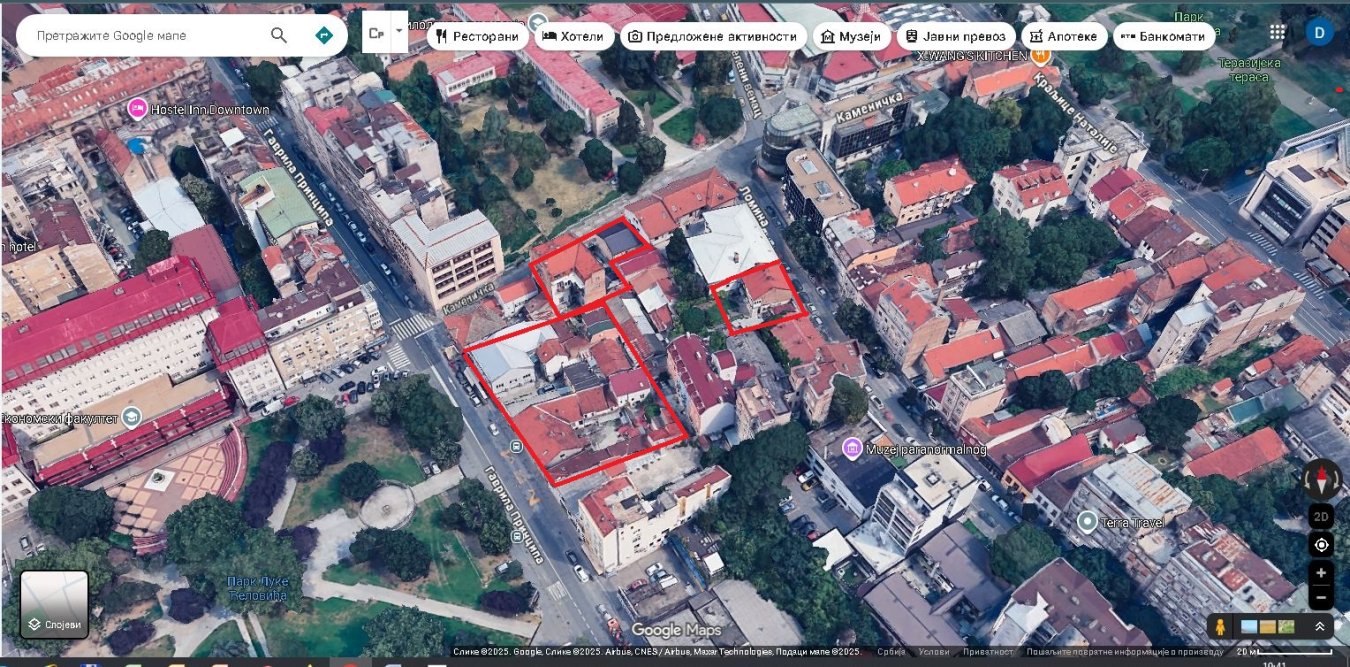Zoom out with the minus button
Image resolution: width=1350 pixels, height=667 pixels.
(1321, 598)
